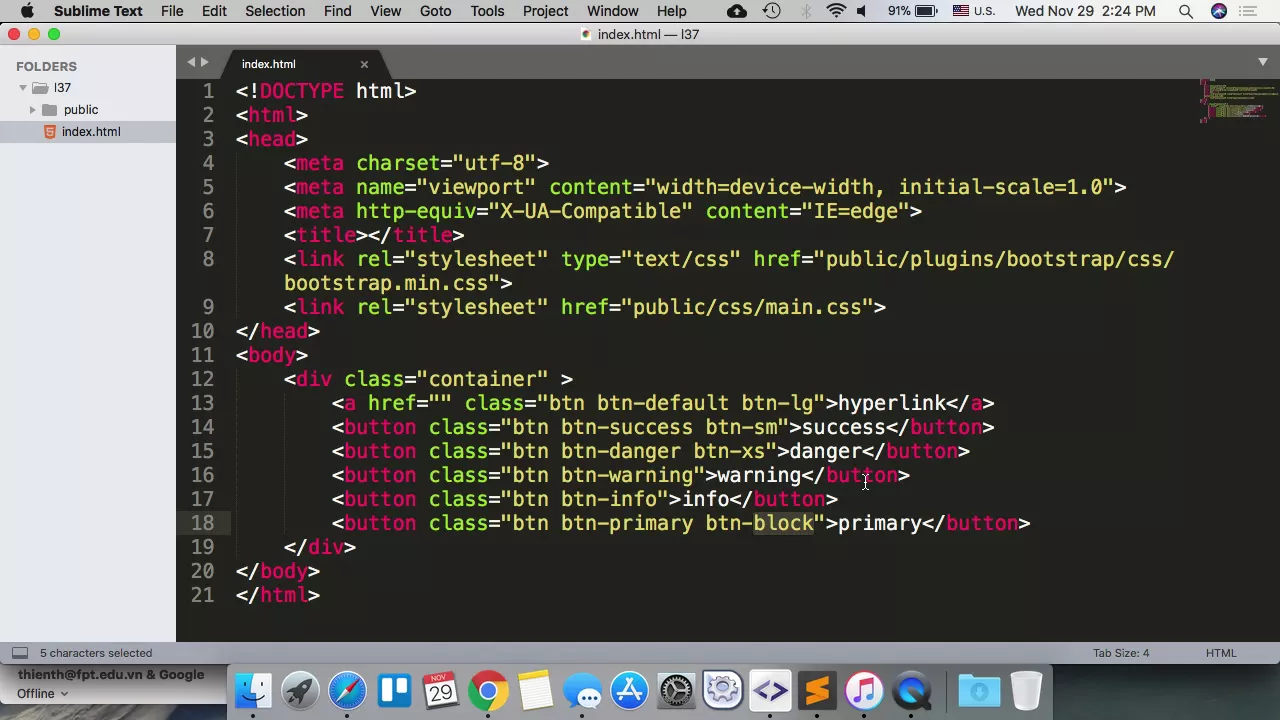Open the Tools menu
Image resolution: width=1280 pixels, height=720 pixels.
(x=487, y=11)
